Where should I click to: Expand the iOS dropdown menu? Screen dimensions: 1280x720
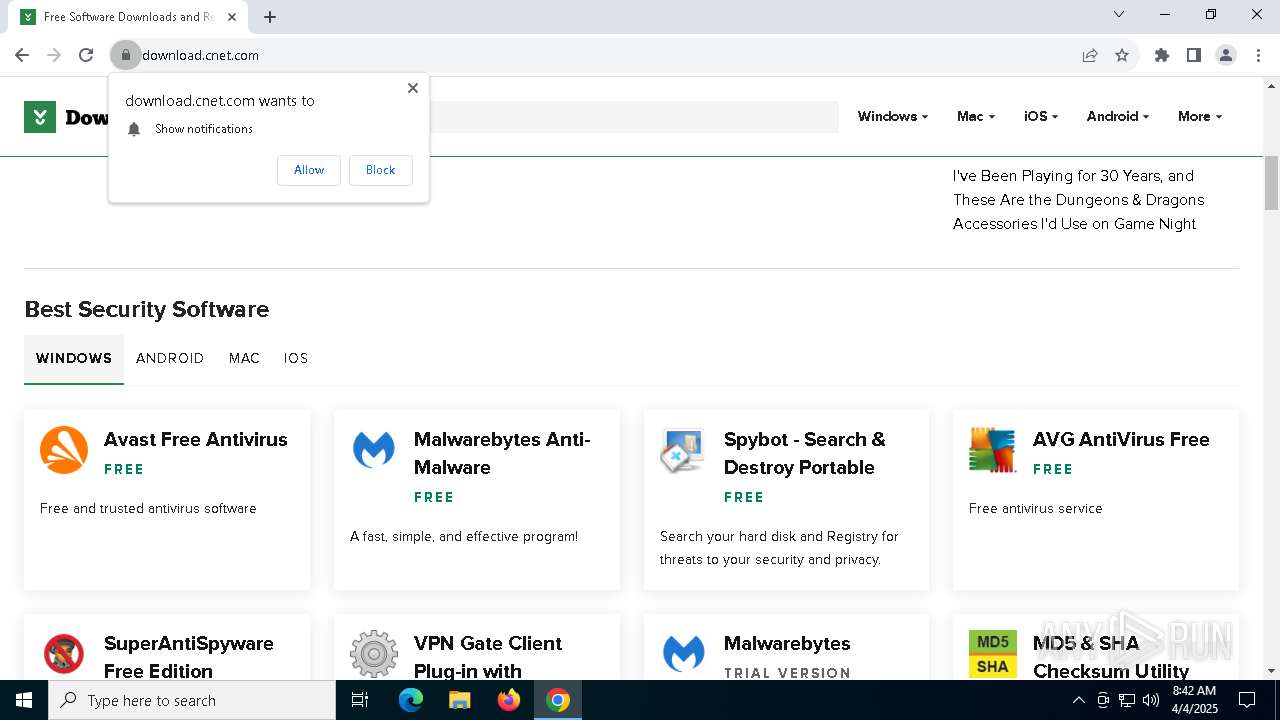click(x=1041, y=117)
